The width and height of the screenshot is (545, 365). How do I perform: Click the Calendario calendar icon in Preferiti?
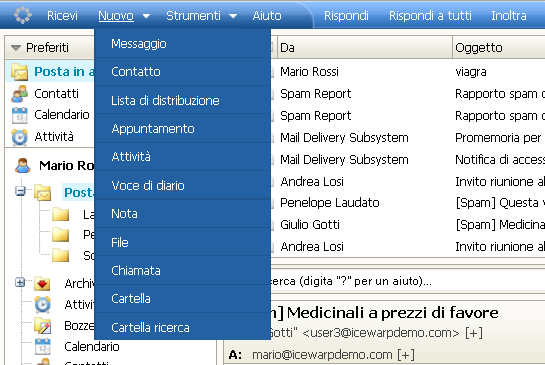click(19, 115)
